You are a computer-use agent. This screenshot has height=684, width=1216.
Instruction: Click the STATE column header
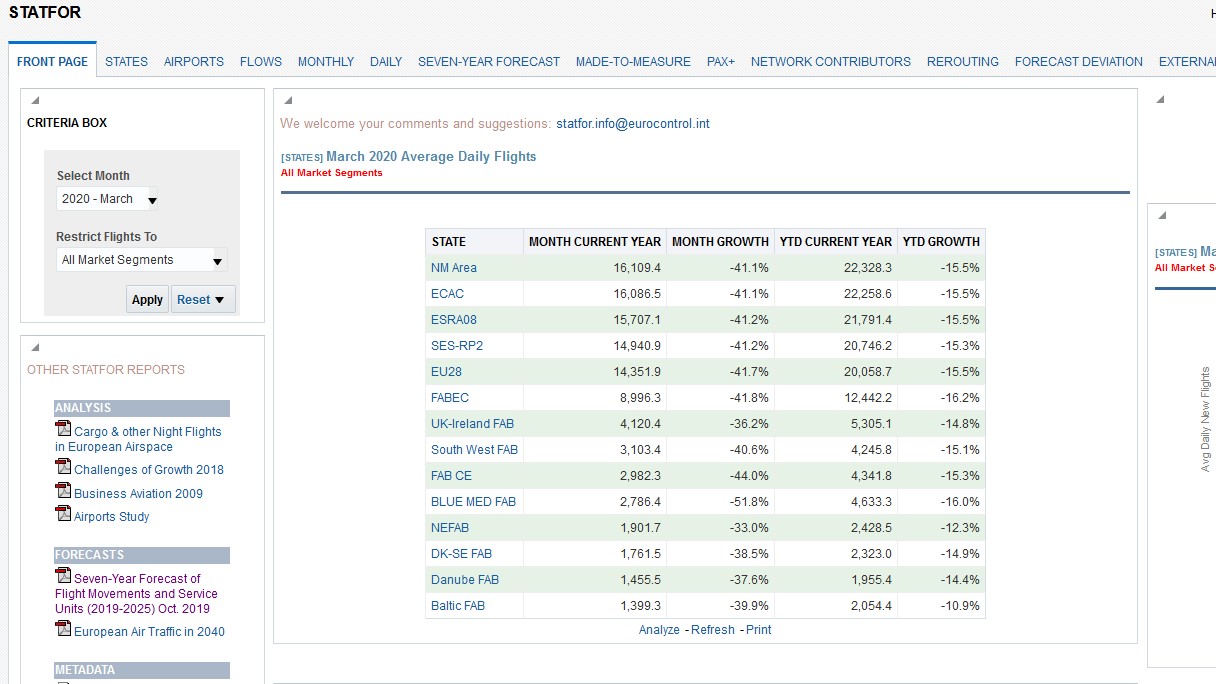point(475,242)
